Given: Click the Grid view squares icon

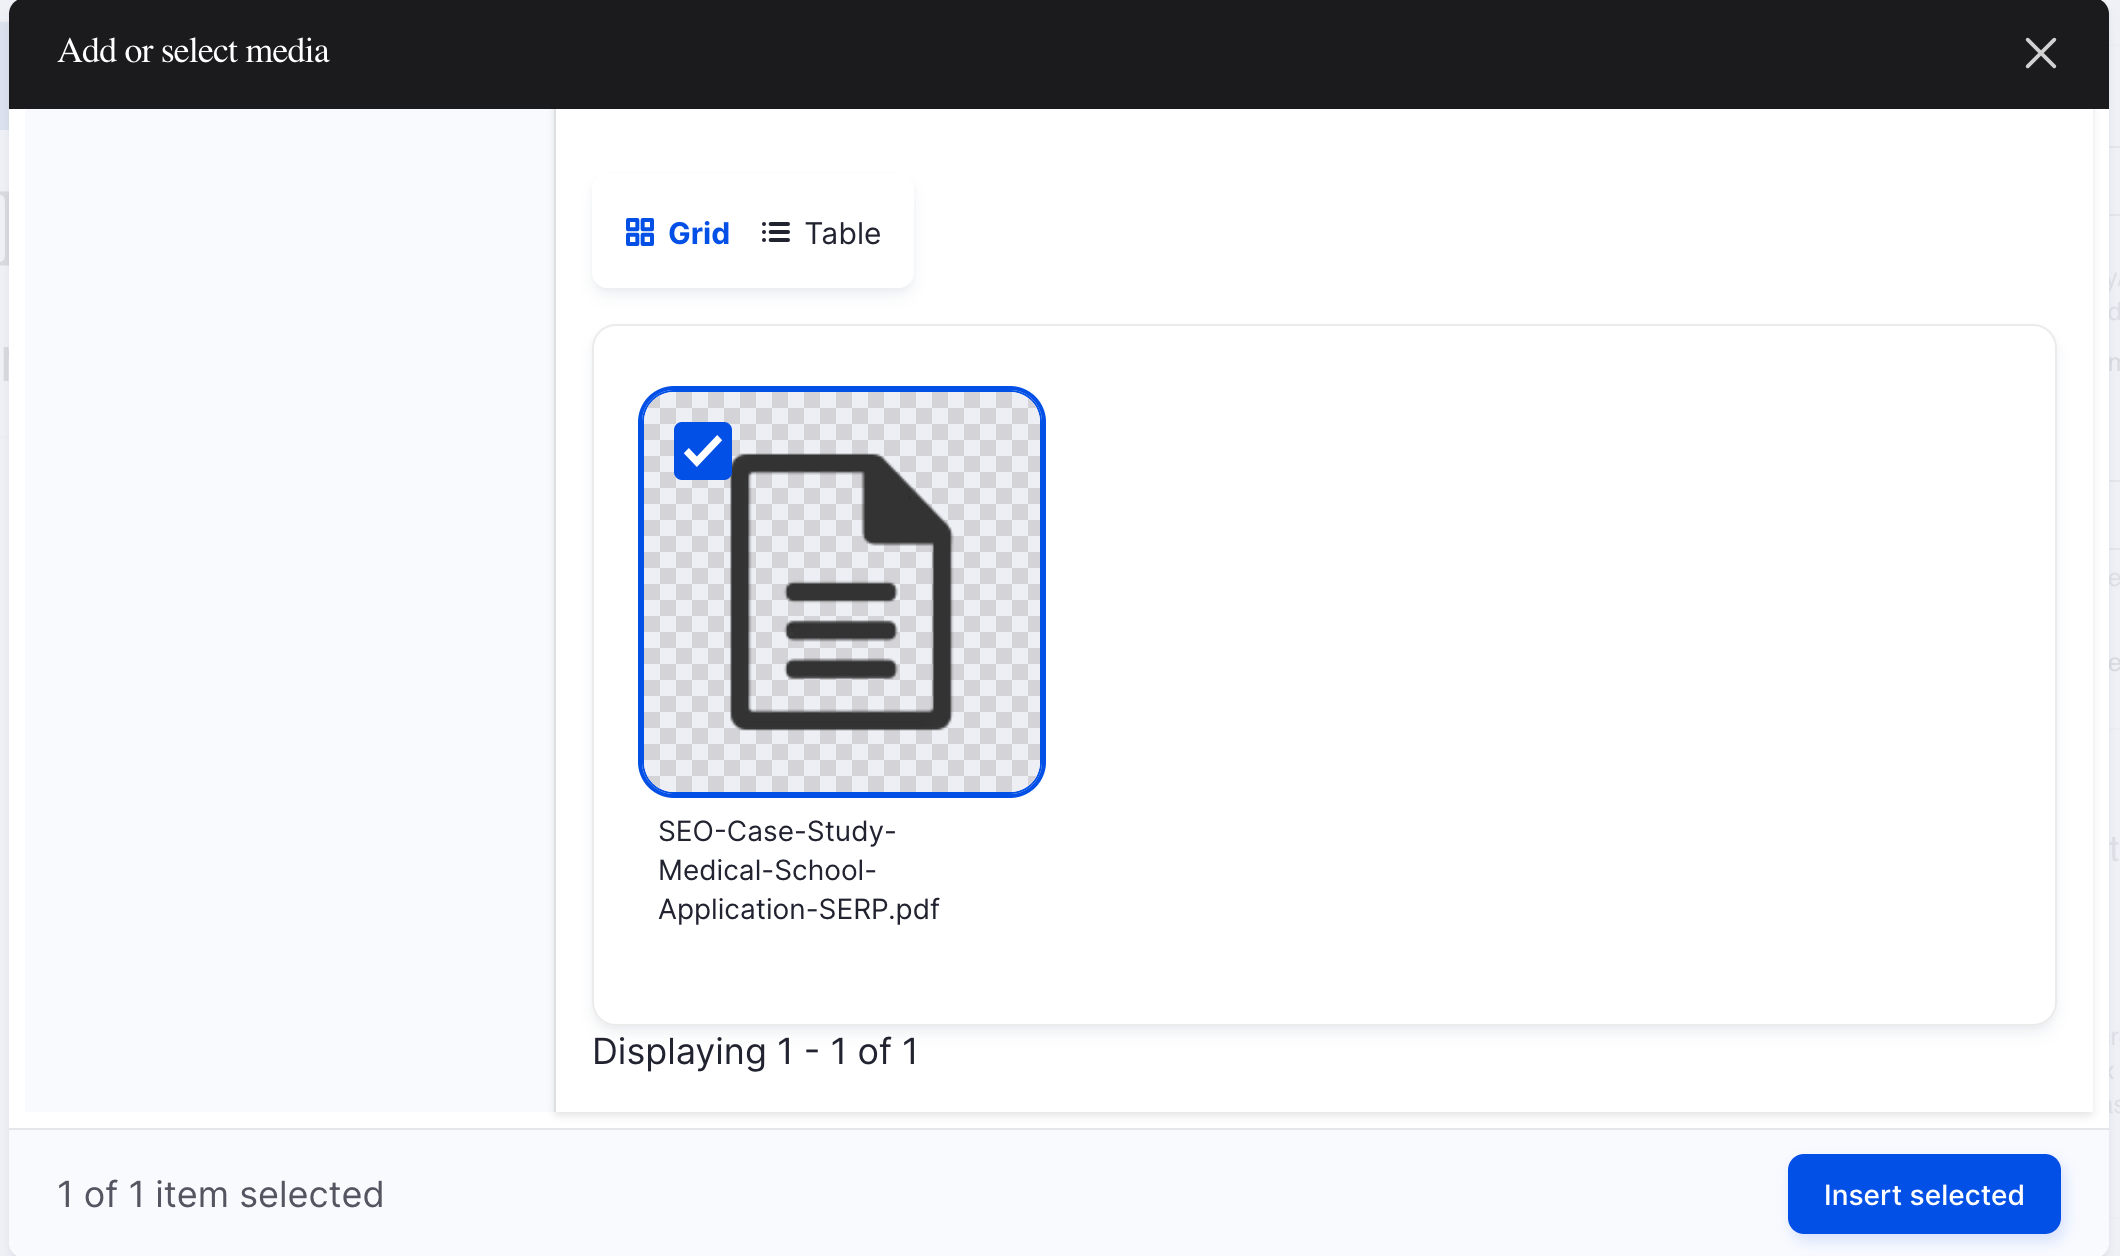Looking at the screenshot, I should 639,233.
